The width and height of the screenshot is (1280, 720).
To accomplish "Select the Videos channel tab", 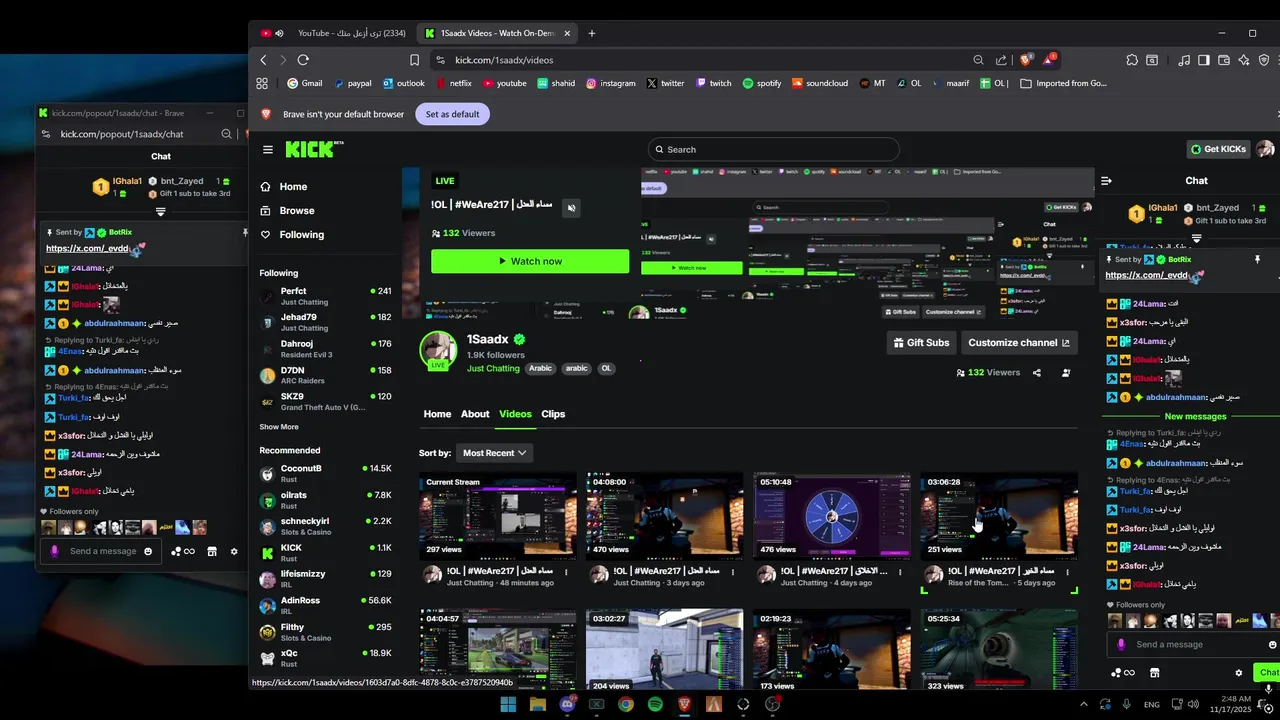I will click(x=515, y=414).
